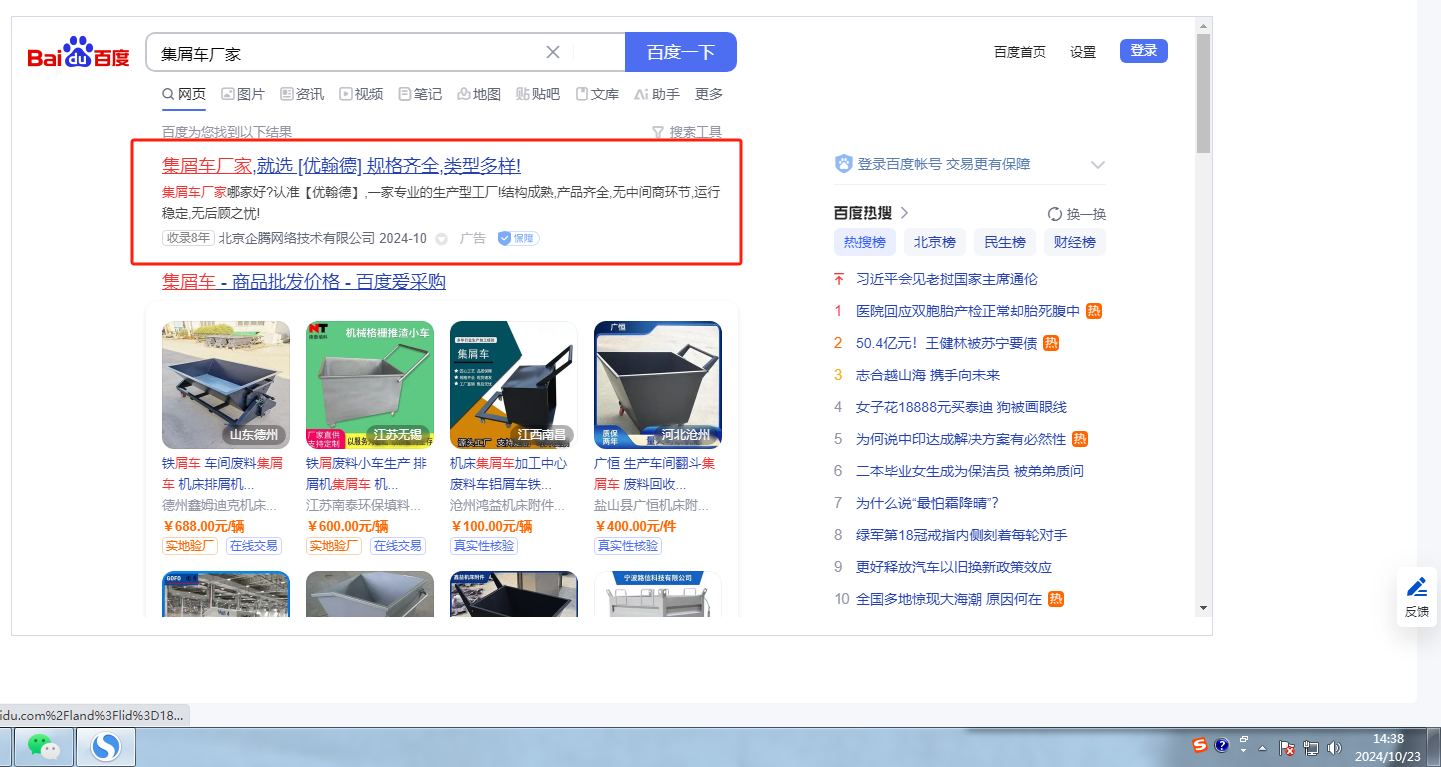
Task: Expand the 登录百度帐号 panel chevron
Action: point(1097,165)
